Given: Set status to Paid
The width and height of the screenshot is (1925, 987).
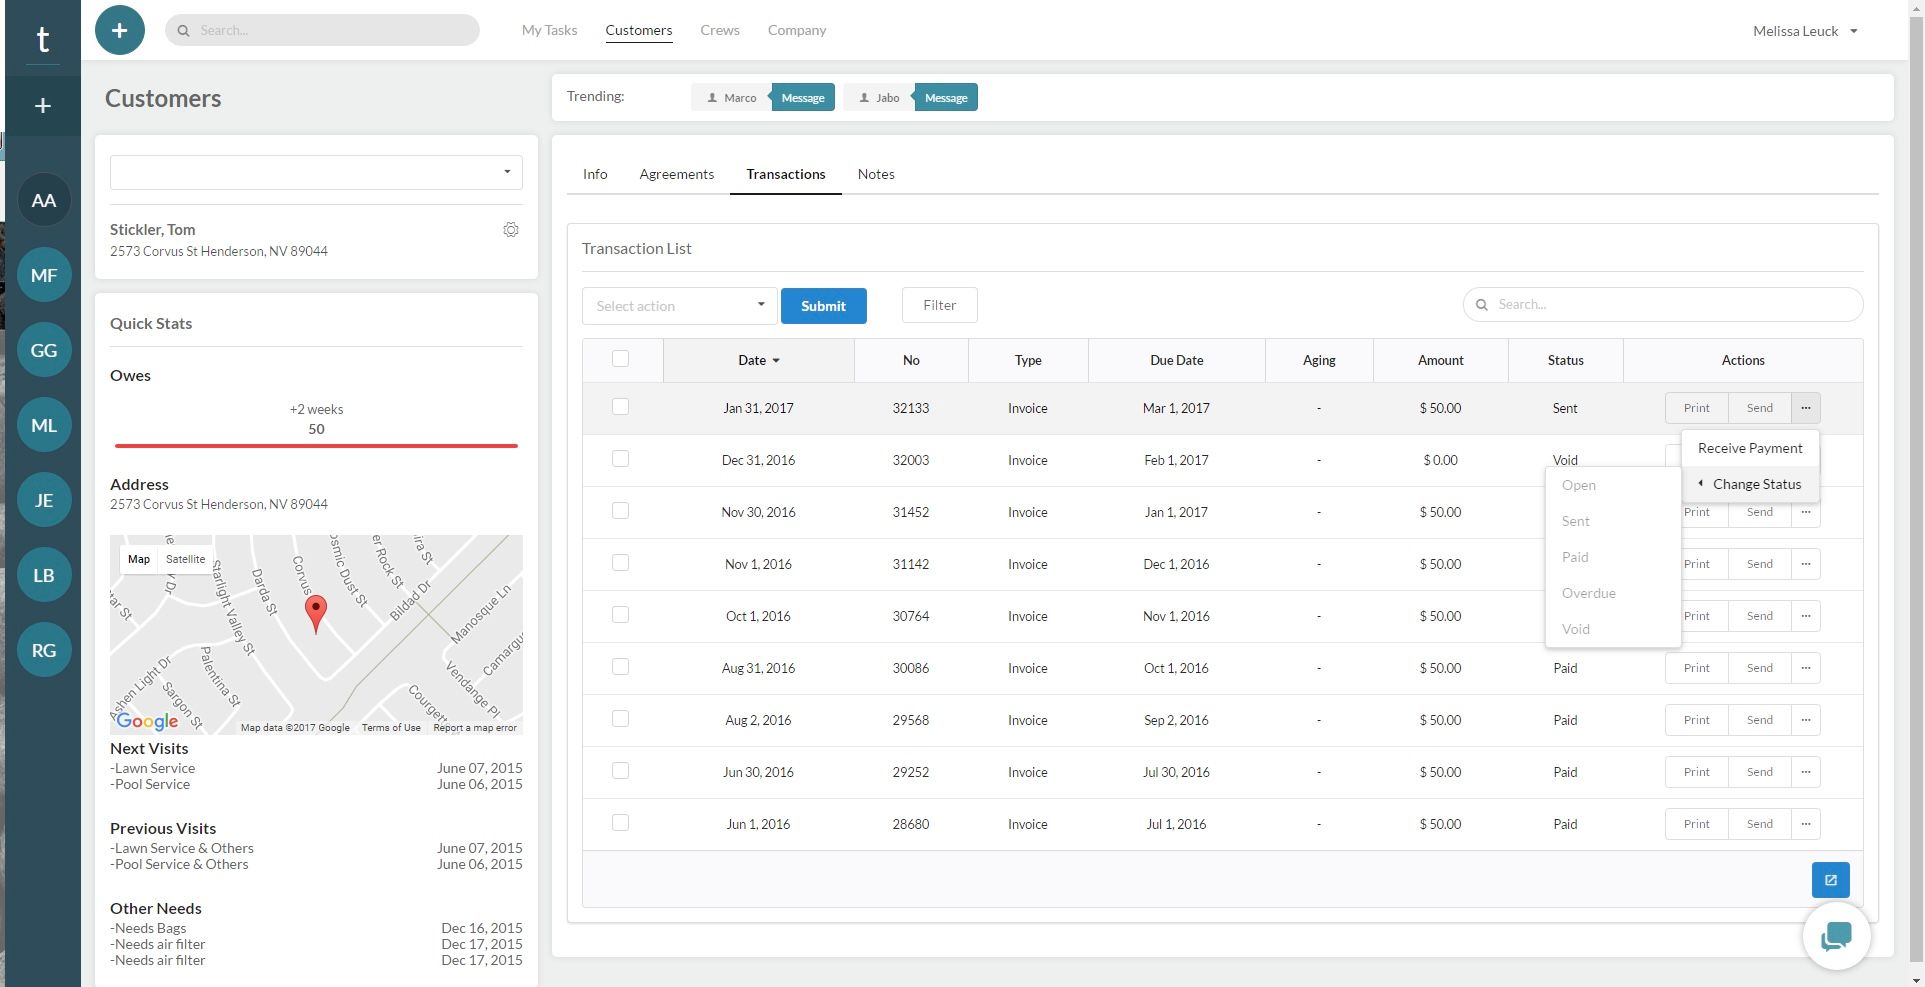Looking at the screenshot, I should pos(1613,557).
